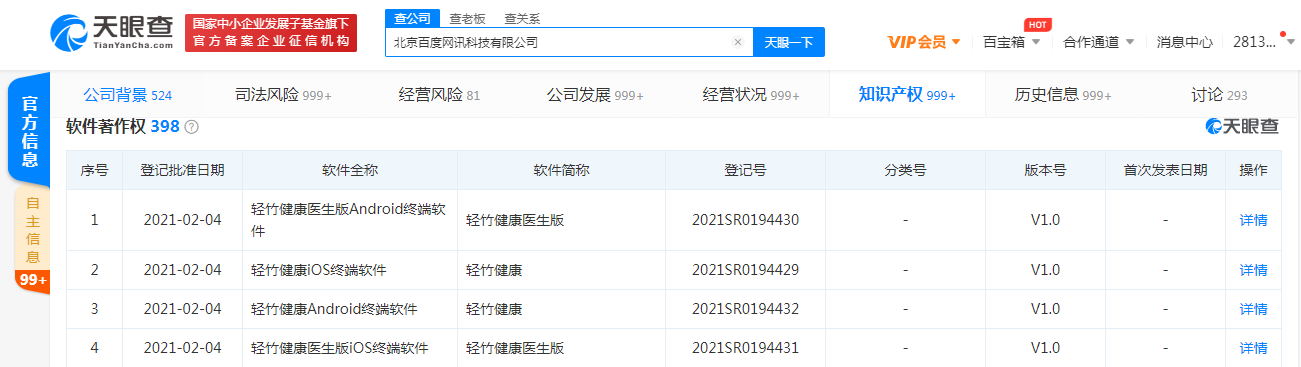Click 操作 column header

click(x=1253, y=170)
